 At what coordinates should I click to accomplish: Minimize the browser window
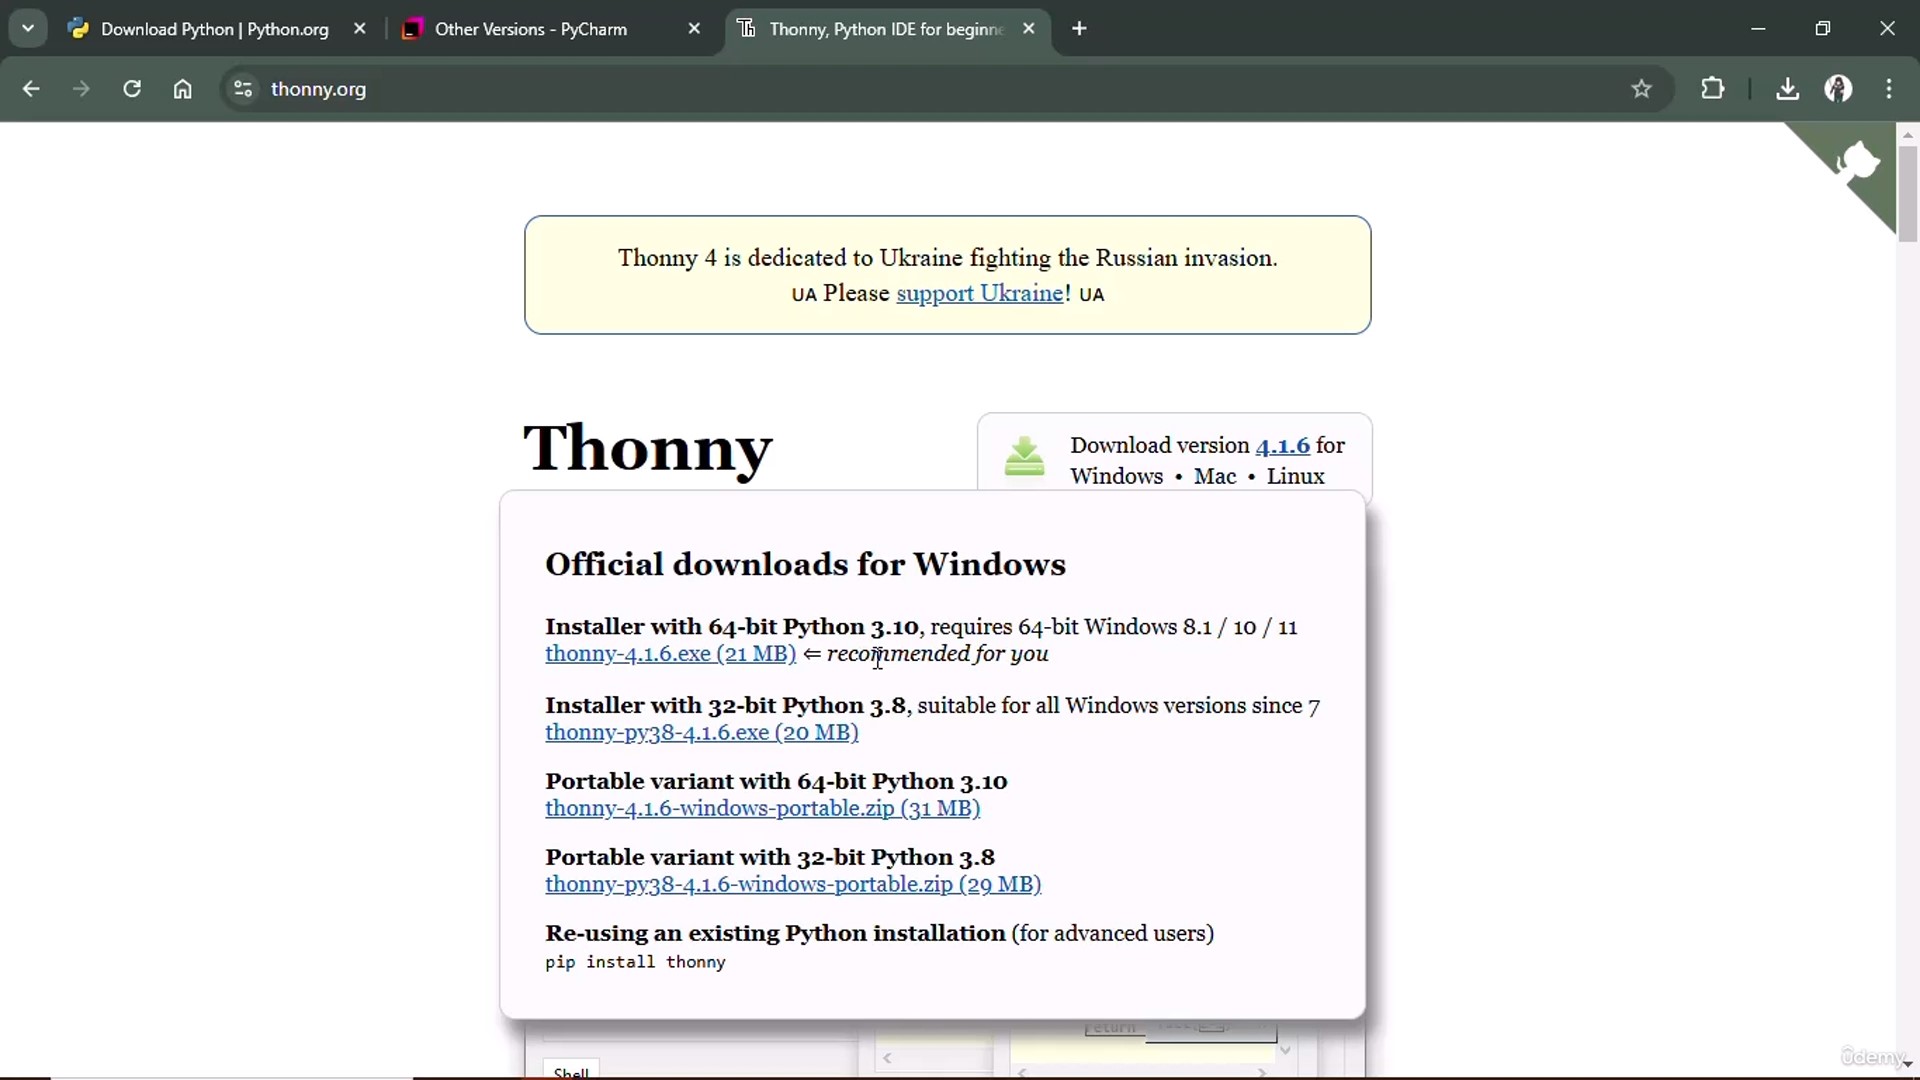coord(1758,29)
